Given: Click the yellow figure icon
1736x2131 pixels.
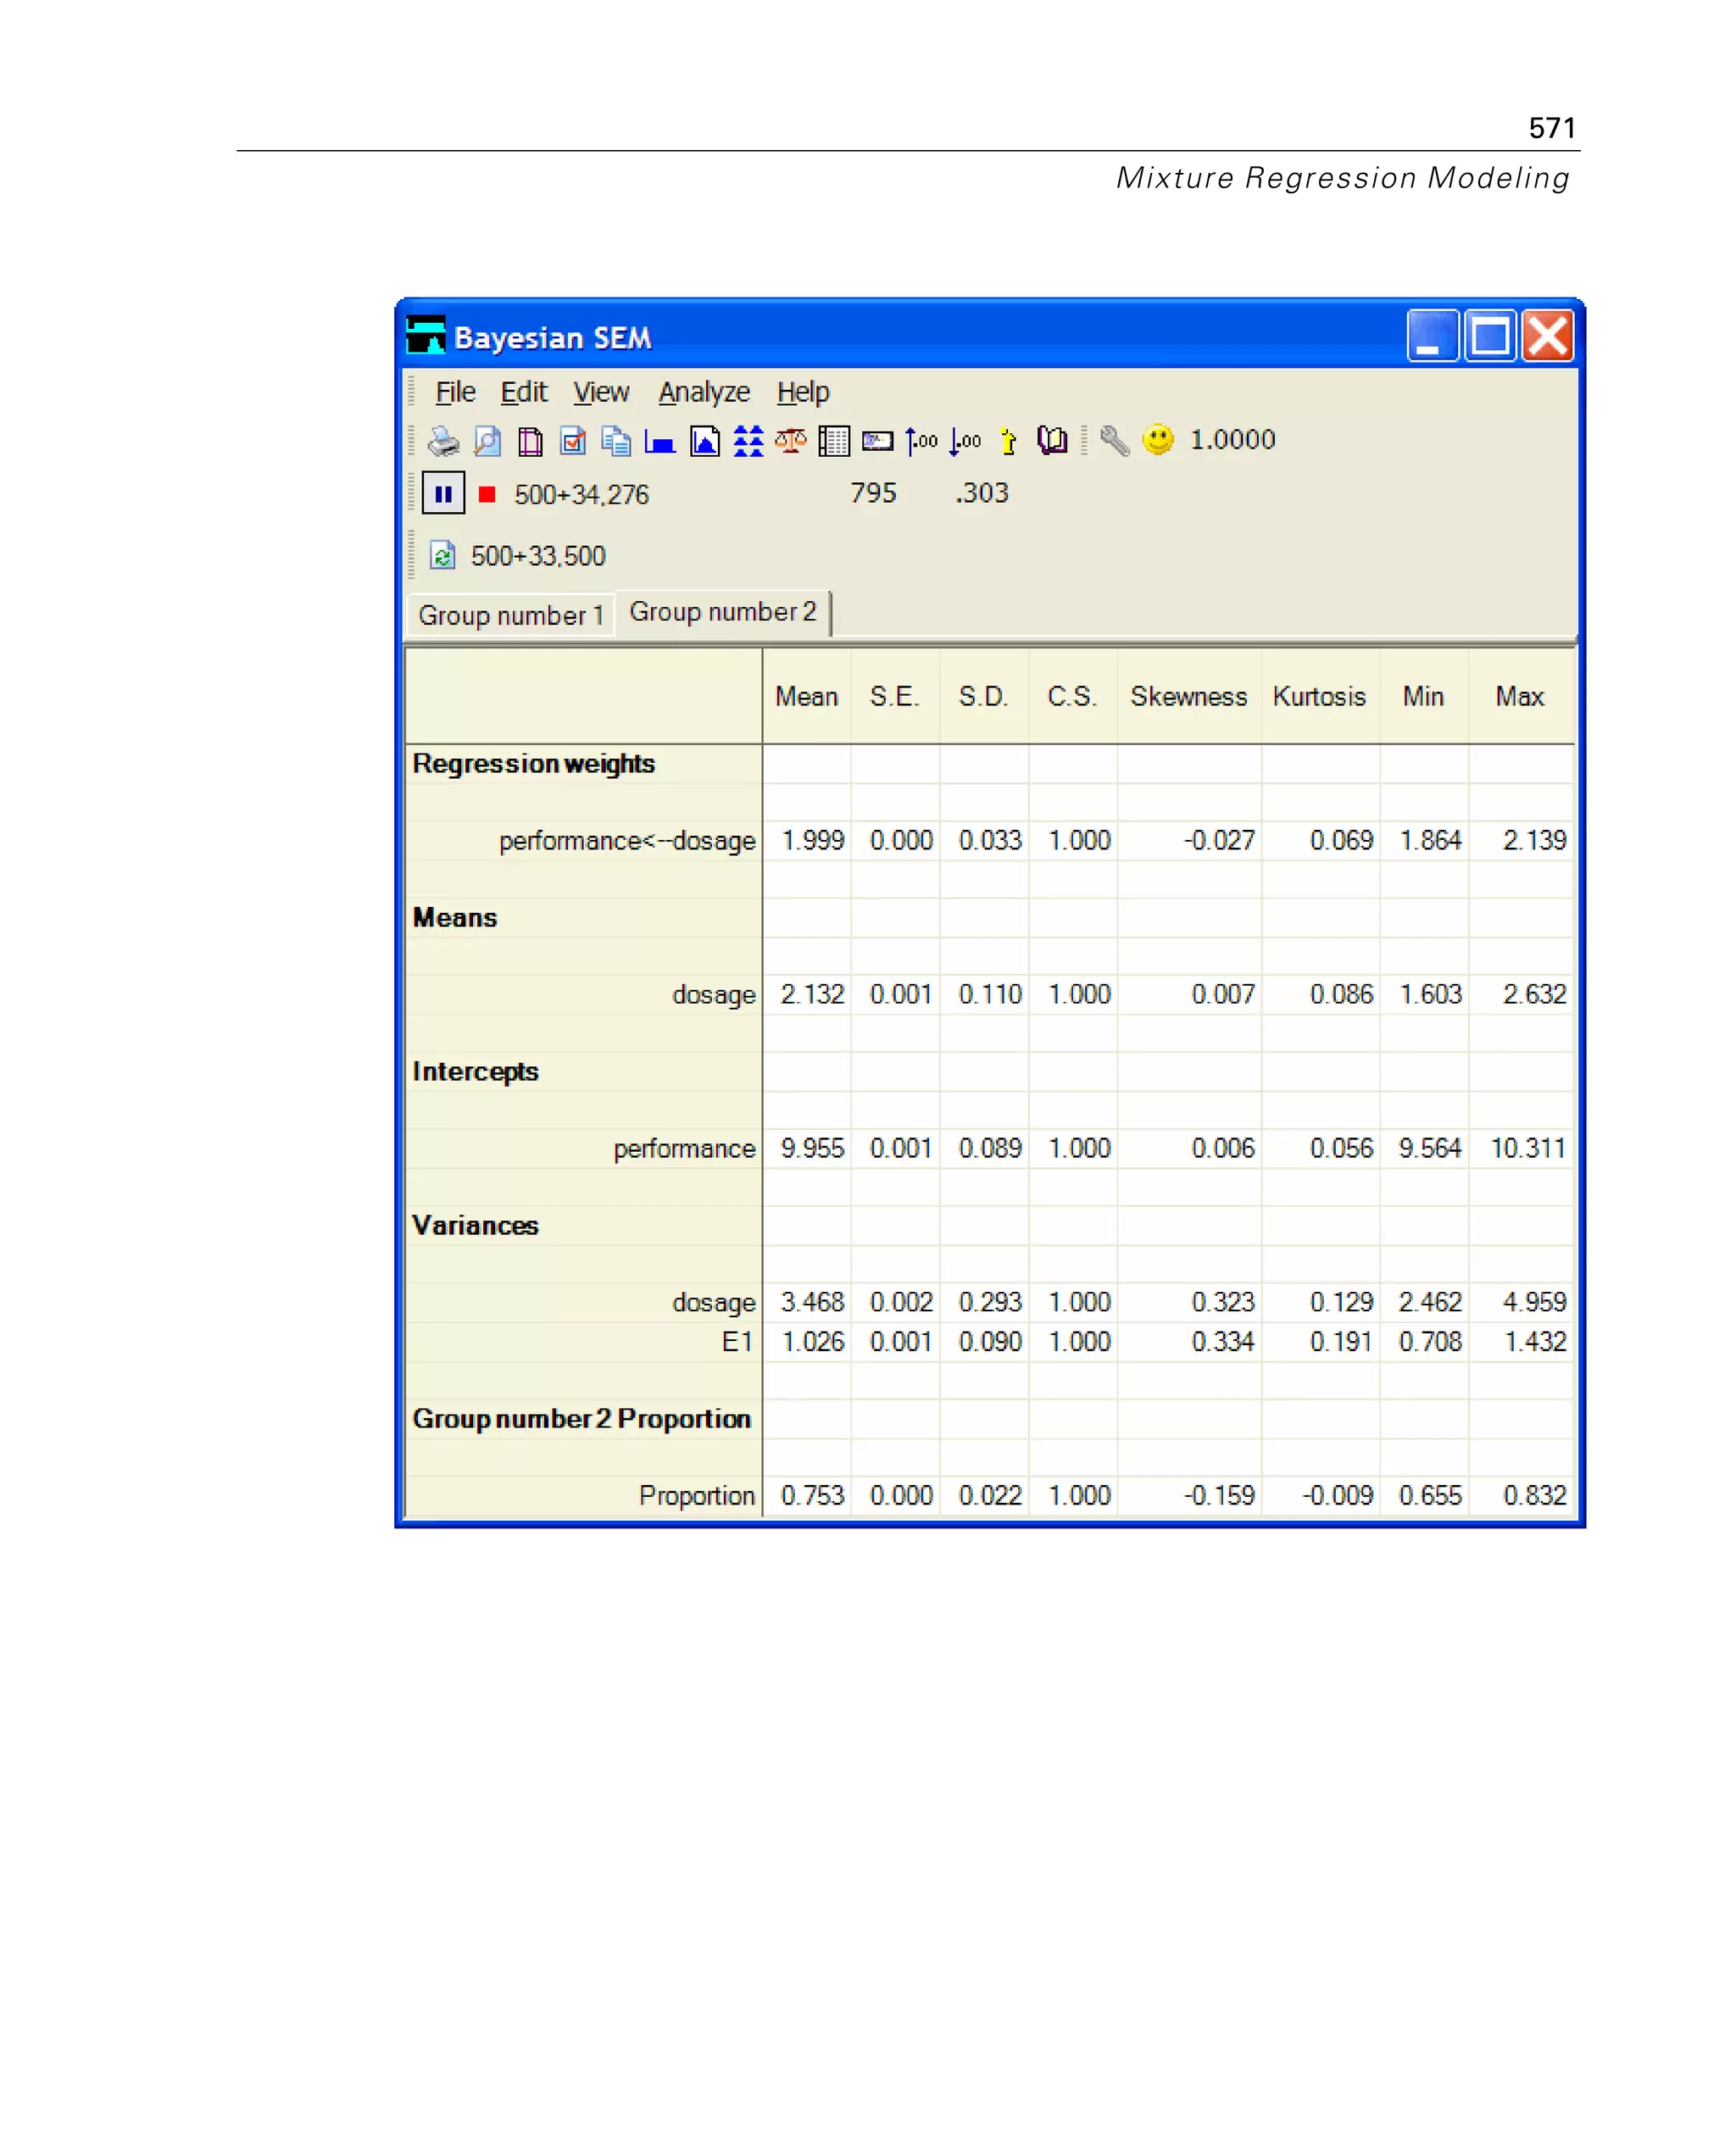Looking at the screenshot, I should coord(1008,441).
